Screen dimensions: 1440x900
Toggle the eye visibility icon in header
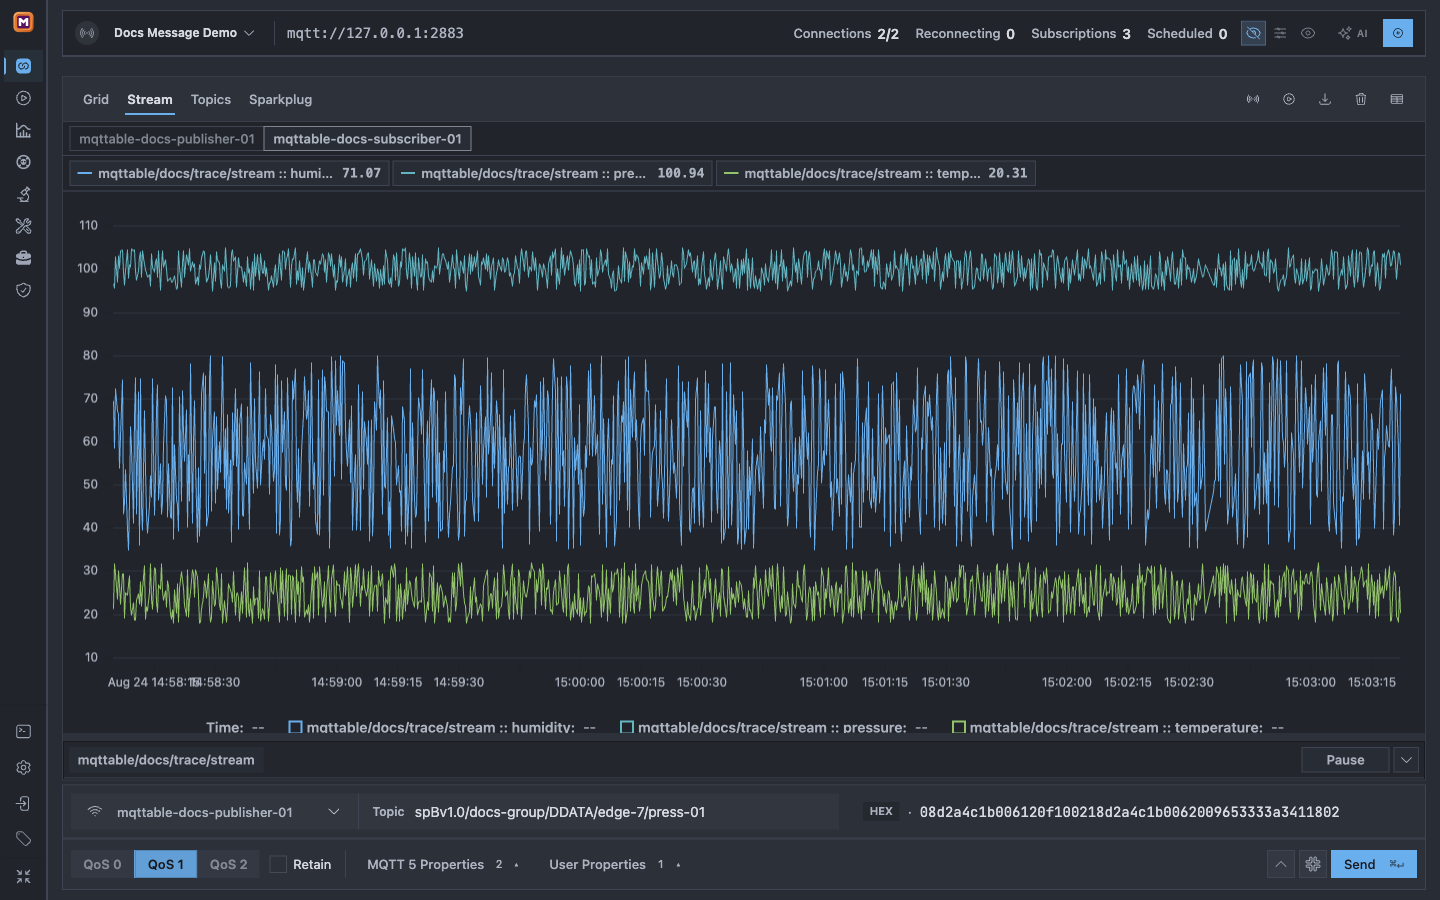tap(1308, 33)
